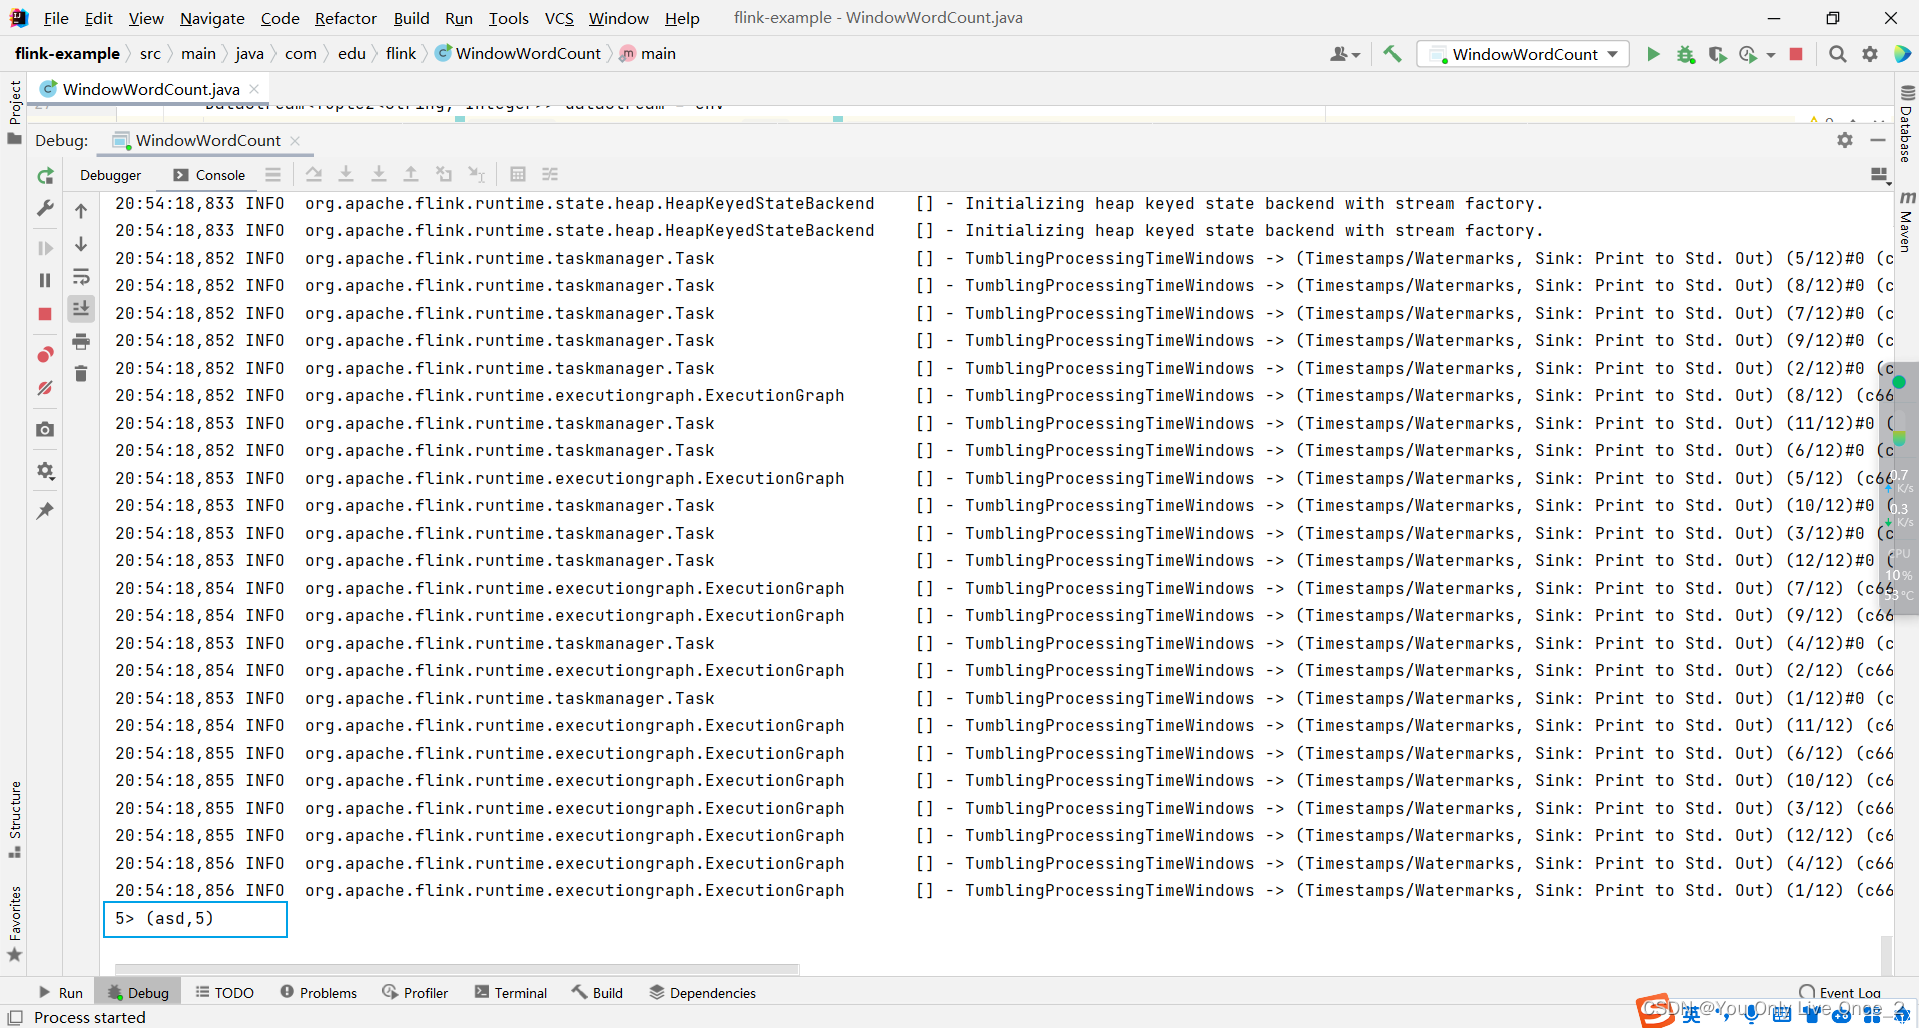Get thread dump with camera icon
The image size is (1919, 1028).
coord(45,429)
